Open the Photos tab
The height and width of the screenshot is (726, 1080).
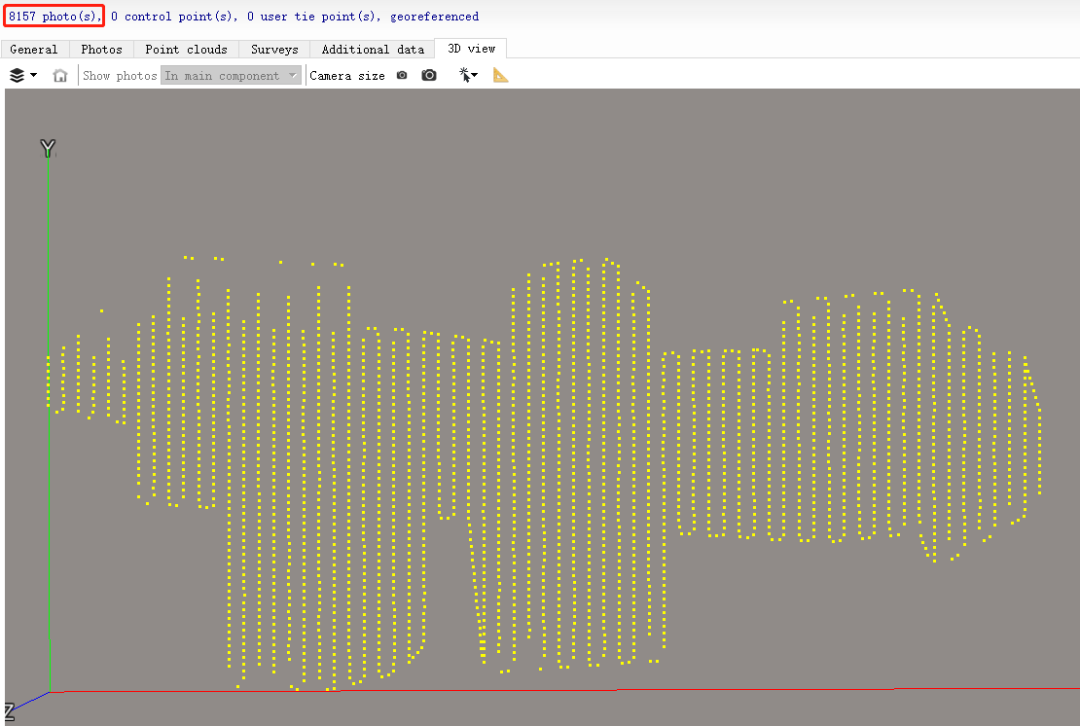(102, 49)
